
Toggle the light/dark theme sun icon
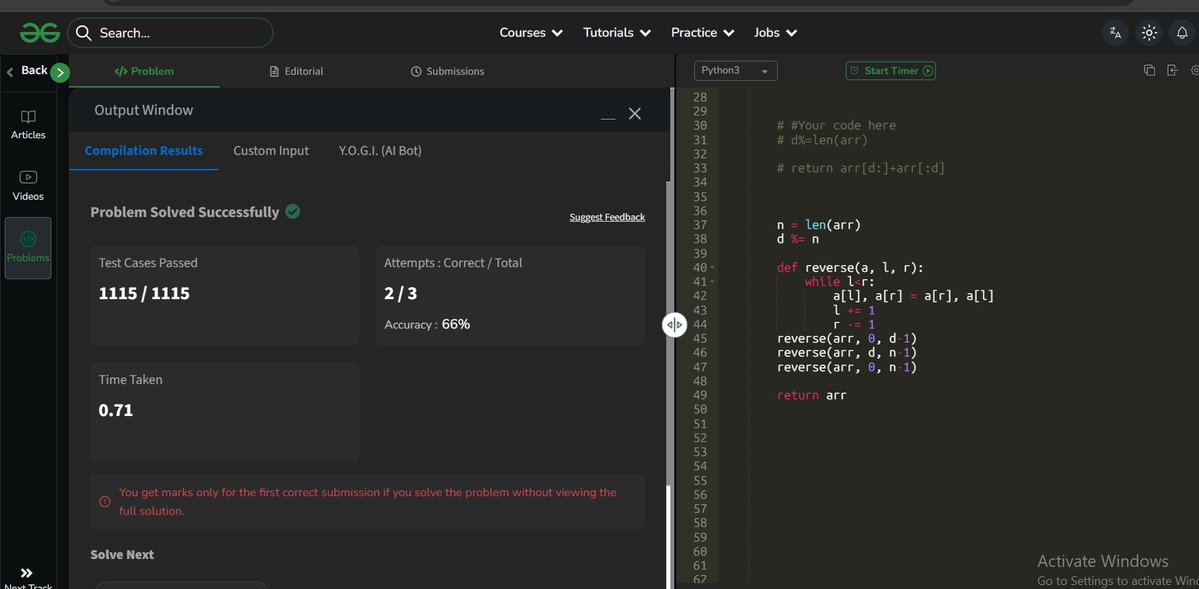(x=1149, y=33)
